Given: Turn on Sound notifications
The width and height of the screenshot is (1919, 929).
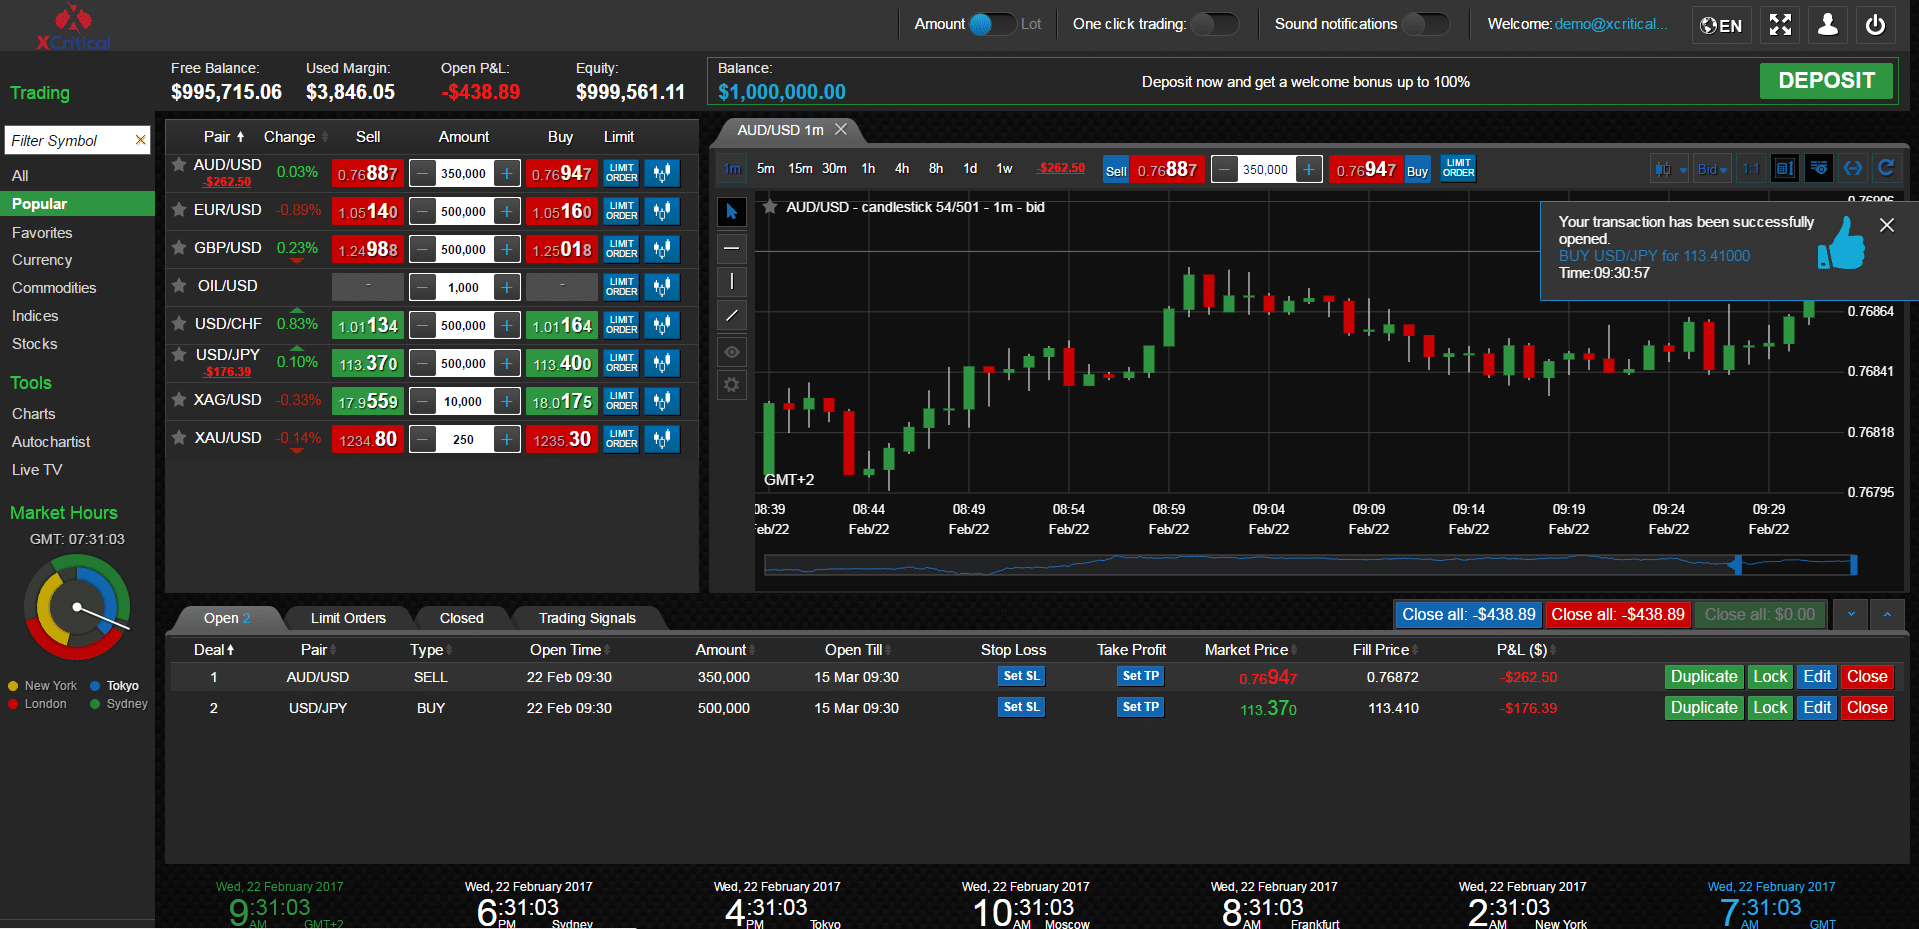Looking at the screenshot, I should tap(1425, 24).
